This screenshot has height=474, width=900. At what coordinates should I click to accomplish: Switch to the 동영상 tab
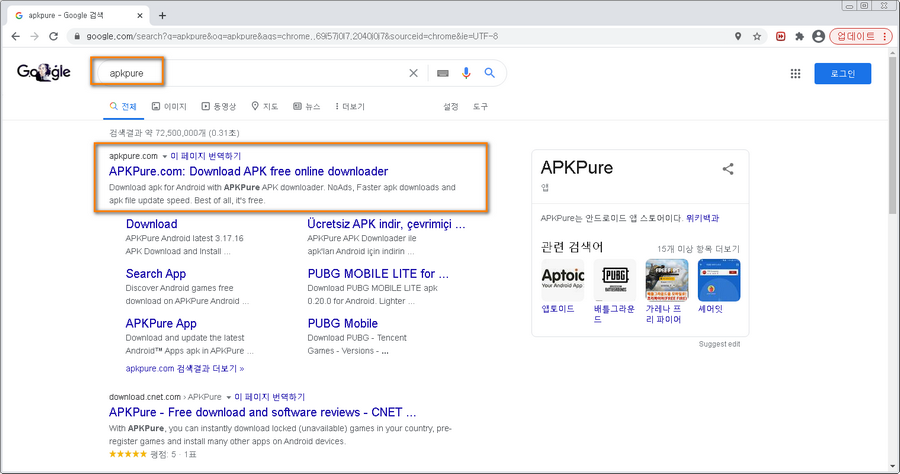click(219, 106)
